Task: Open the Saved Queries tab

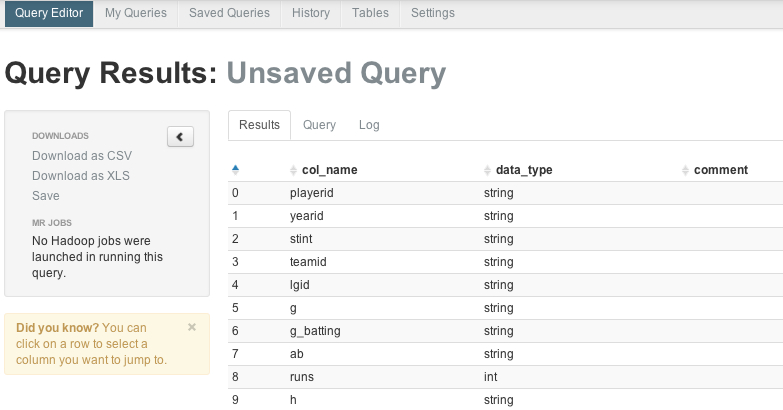Action: 229,13
